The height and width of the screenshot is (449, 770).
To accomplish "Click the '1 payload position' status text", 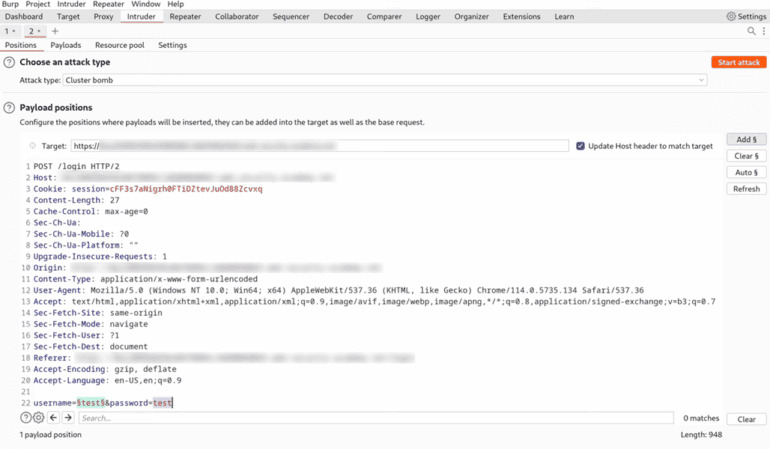I will 51,435.
